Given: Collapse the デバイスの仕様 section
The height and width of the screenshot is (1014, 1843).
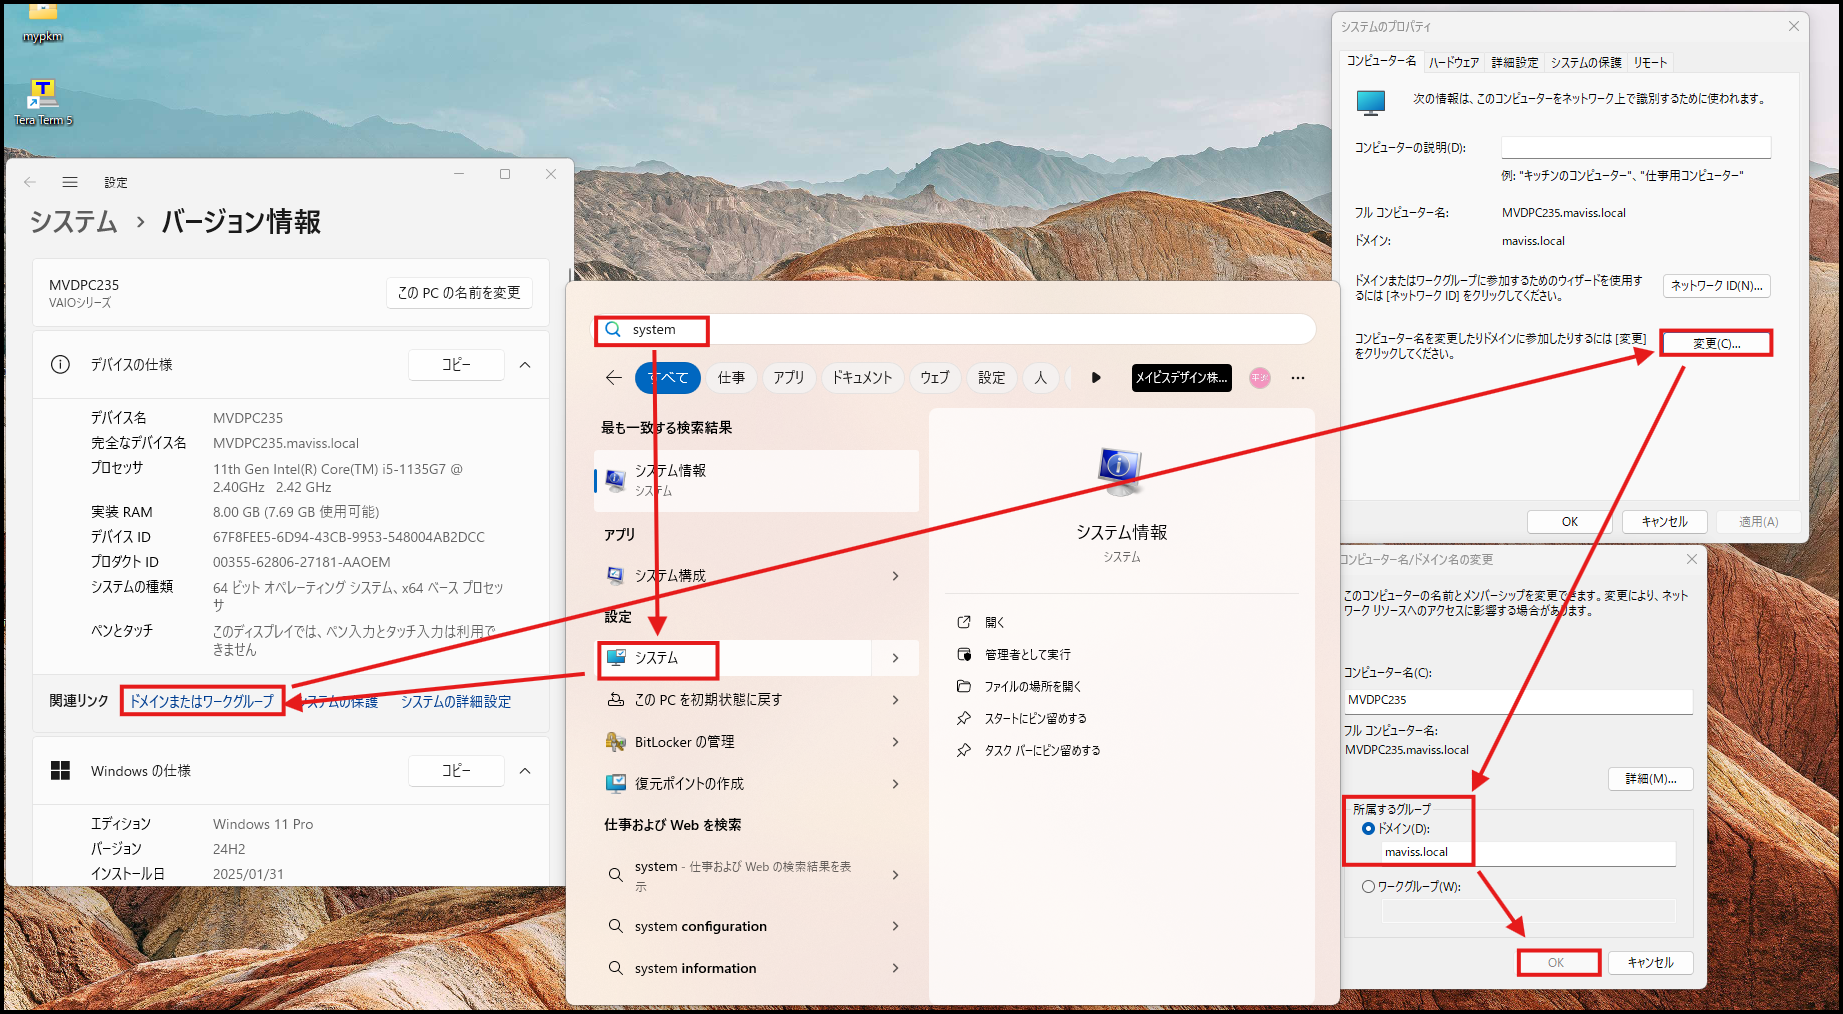Looking at the screenshot, I should pyautogui.click(x=525, y=365).
